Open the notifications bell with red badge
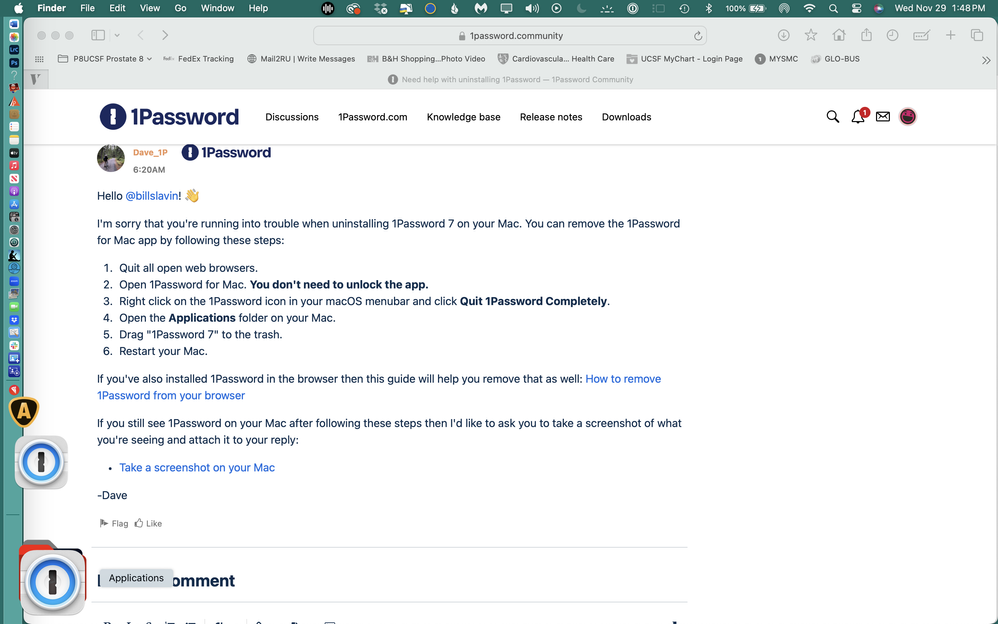 coord(858,117)
